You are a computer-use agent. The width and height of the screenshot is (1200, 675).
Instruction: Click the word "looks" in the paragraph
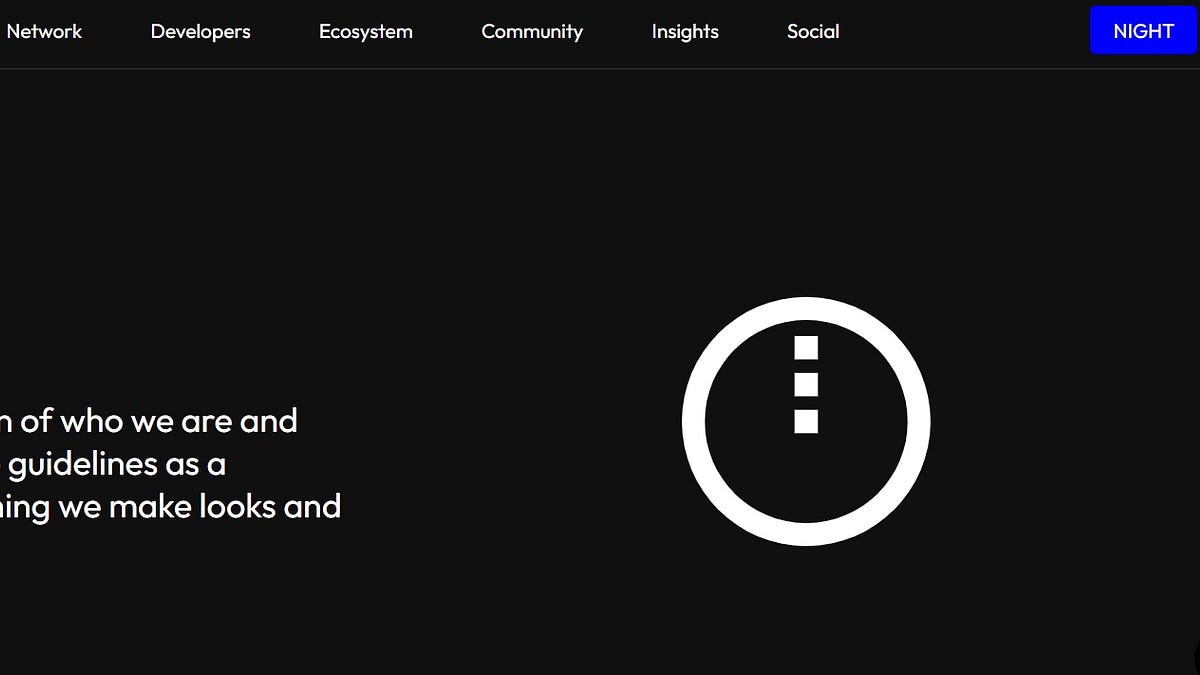(x=238, y=507)
